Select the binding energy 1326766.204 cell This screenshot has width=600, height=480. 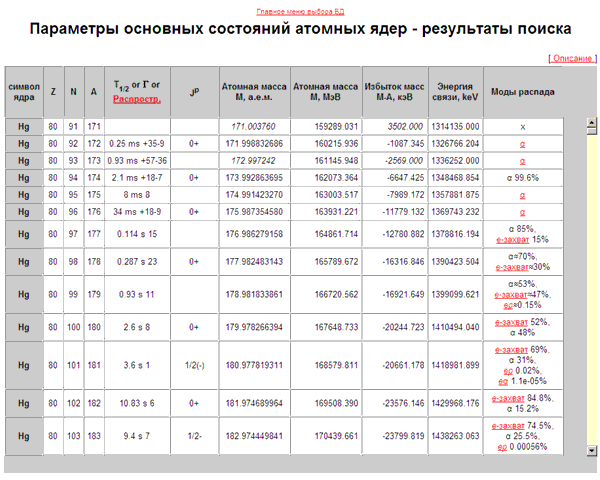455,144
